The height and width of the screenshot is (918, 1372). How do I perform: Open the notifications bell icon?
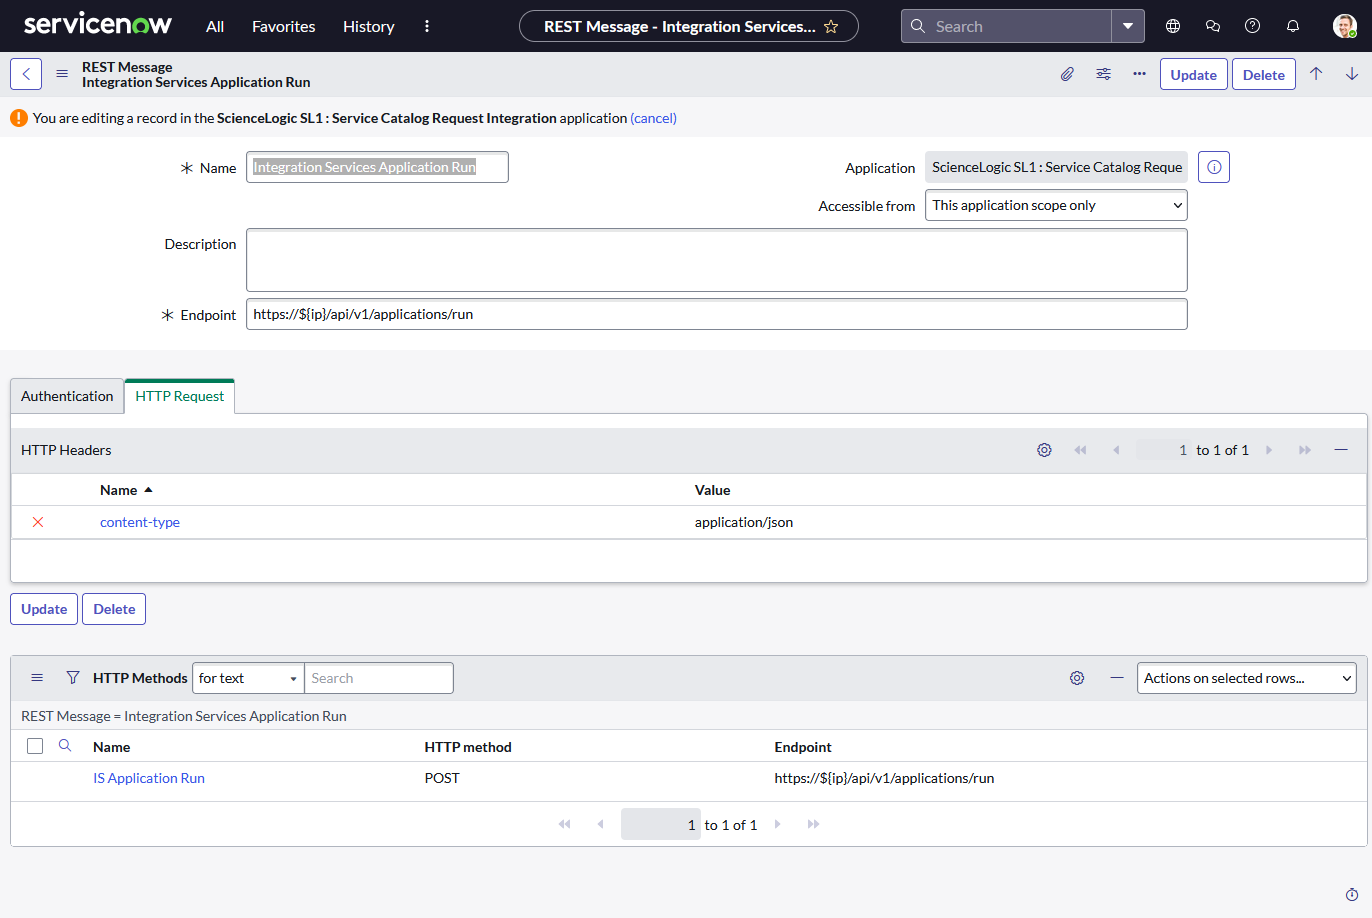(x=1293, y=26)
